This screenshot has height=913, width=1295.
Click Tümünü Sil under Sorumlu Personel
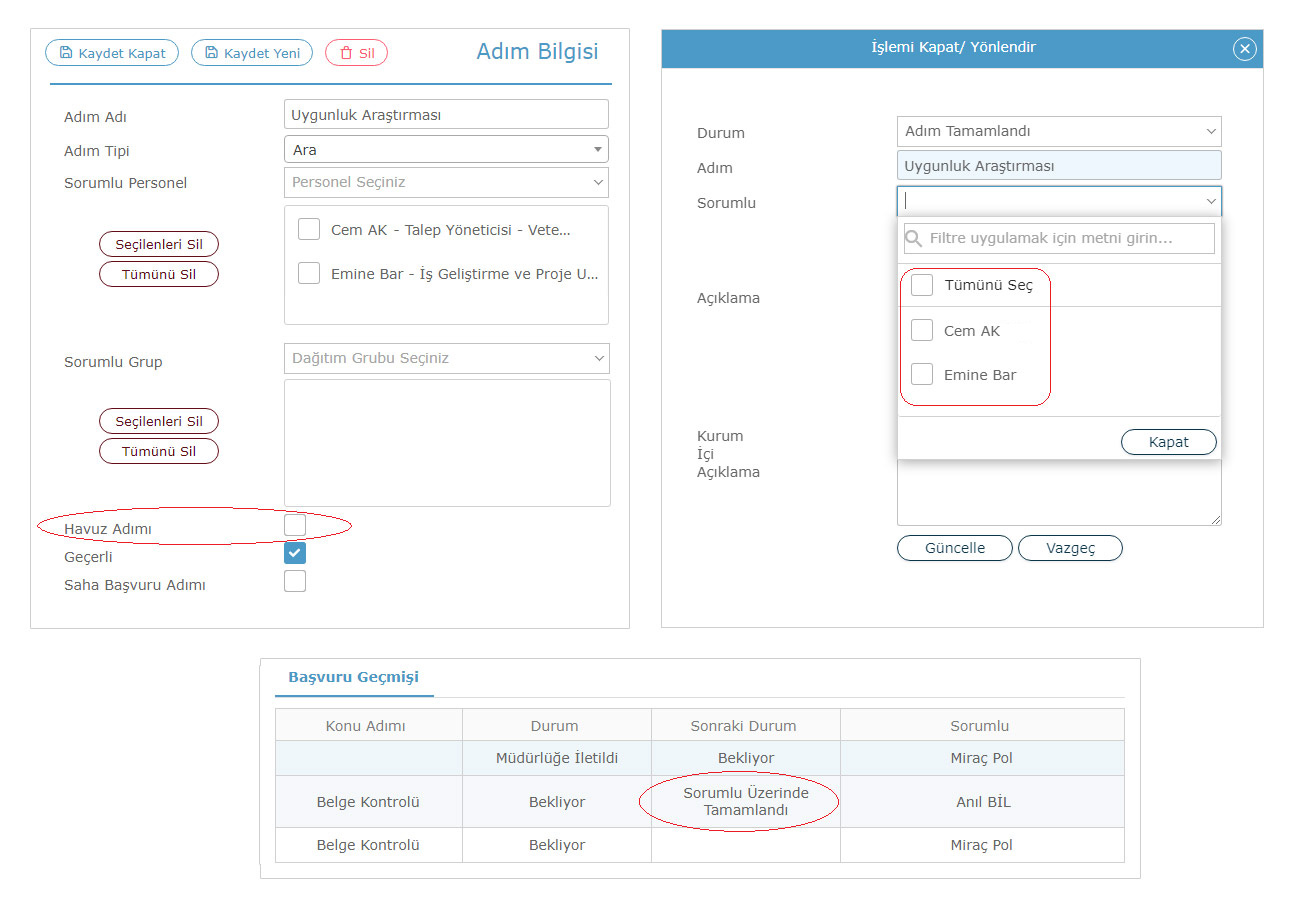pos(159,274)
